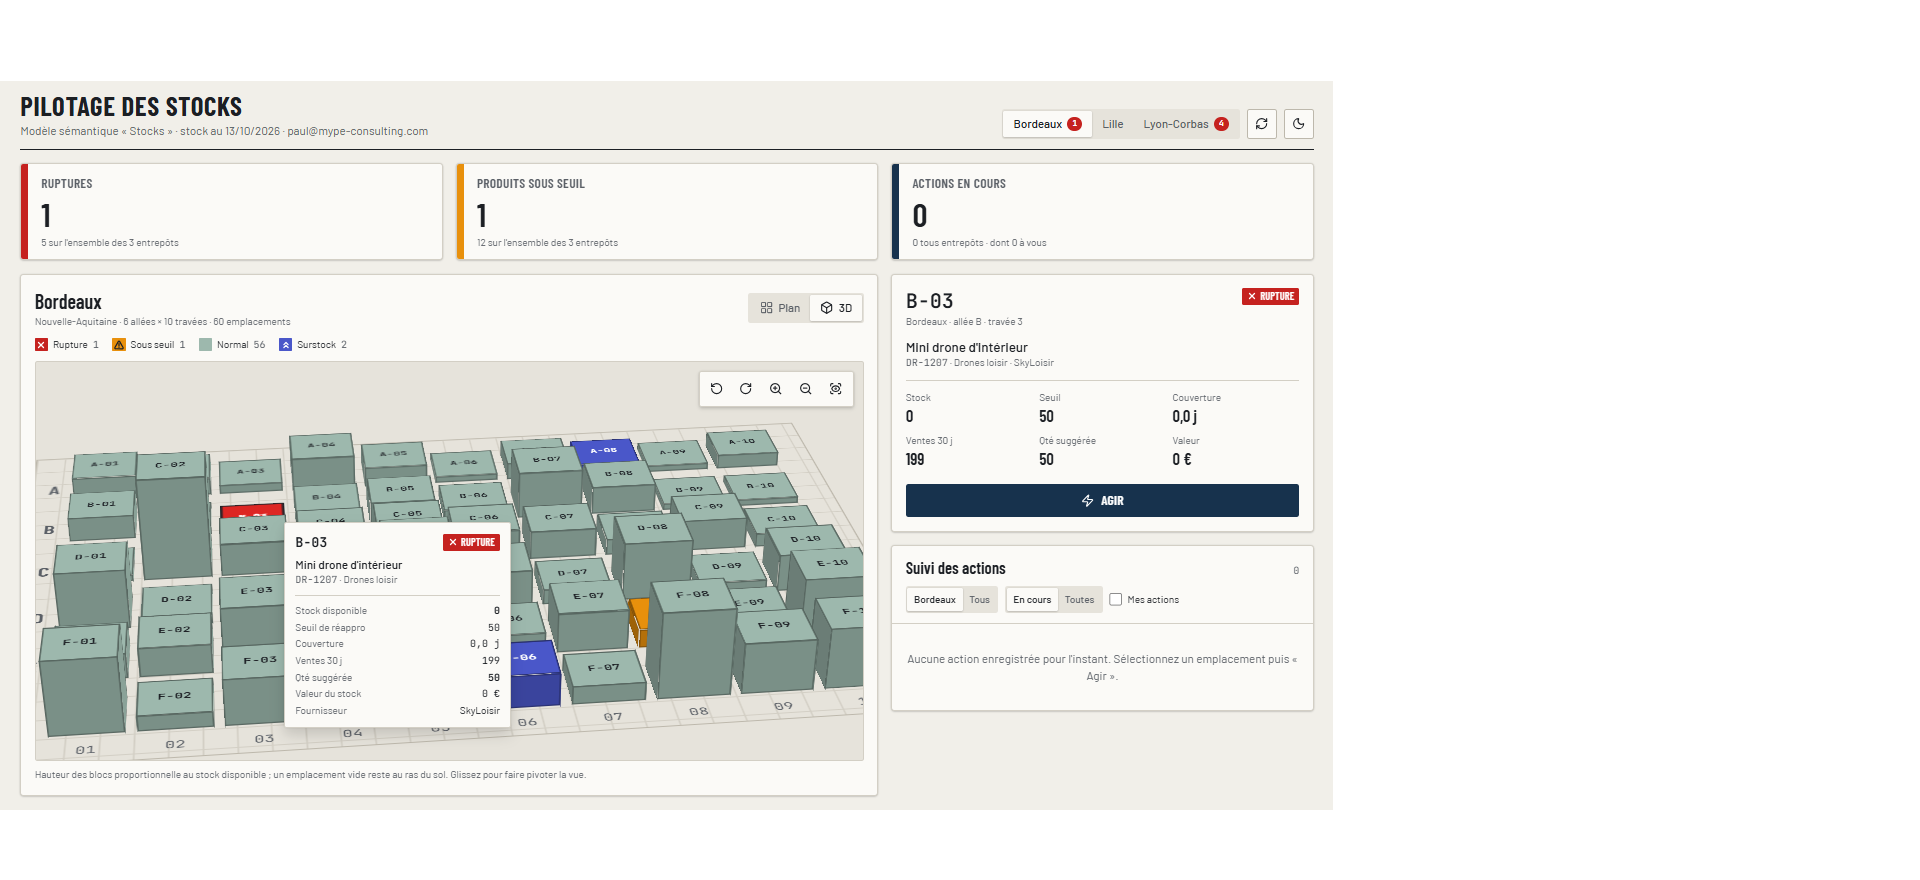1920x880 pixels.
Task: Switch to the 3D view
Action: (x=836, y=308)
